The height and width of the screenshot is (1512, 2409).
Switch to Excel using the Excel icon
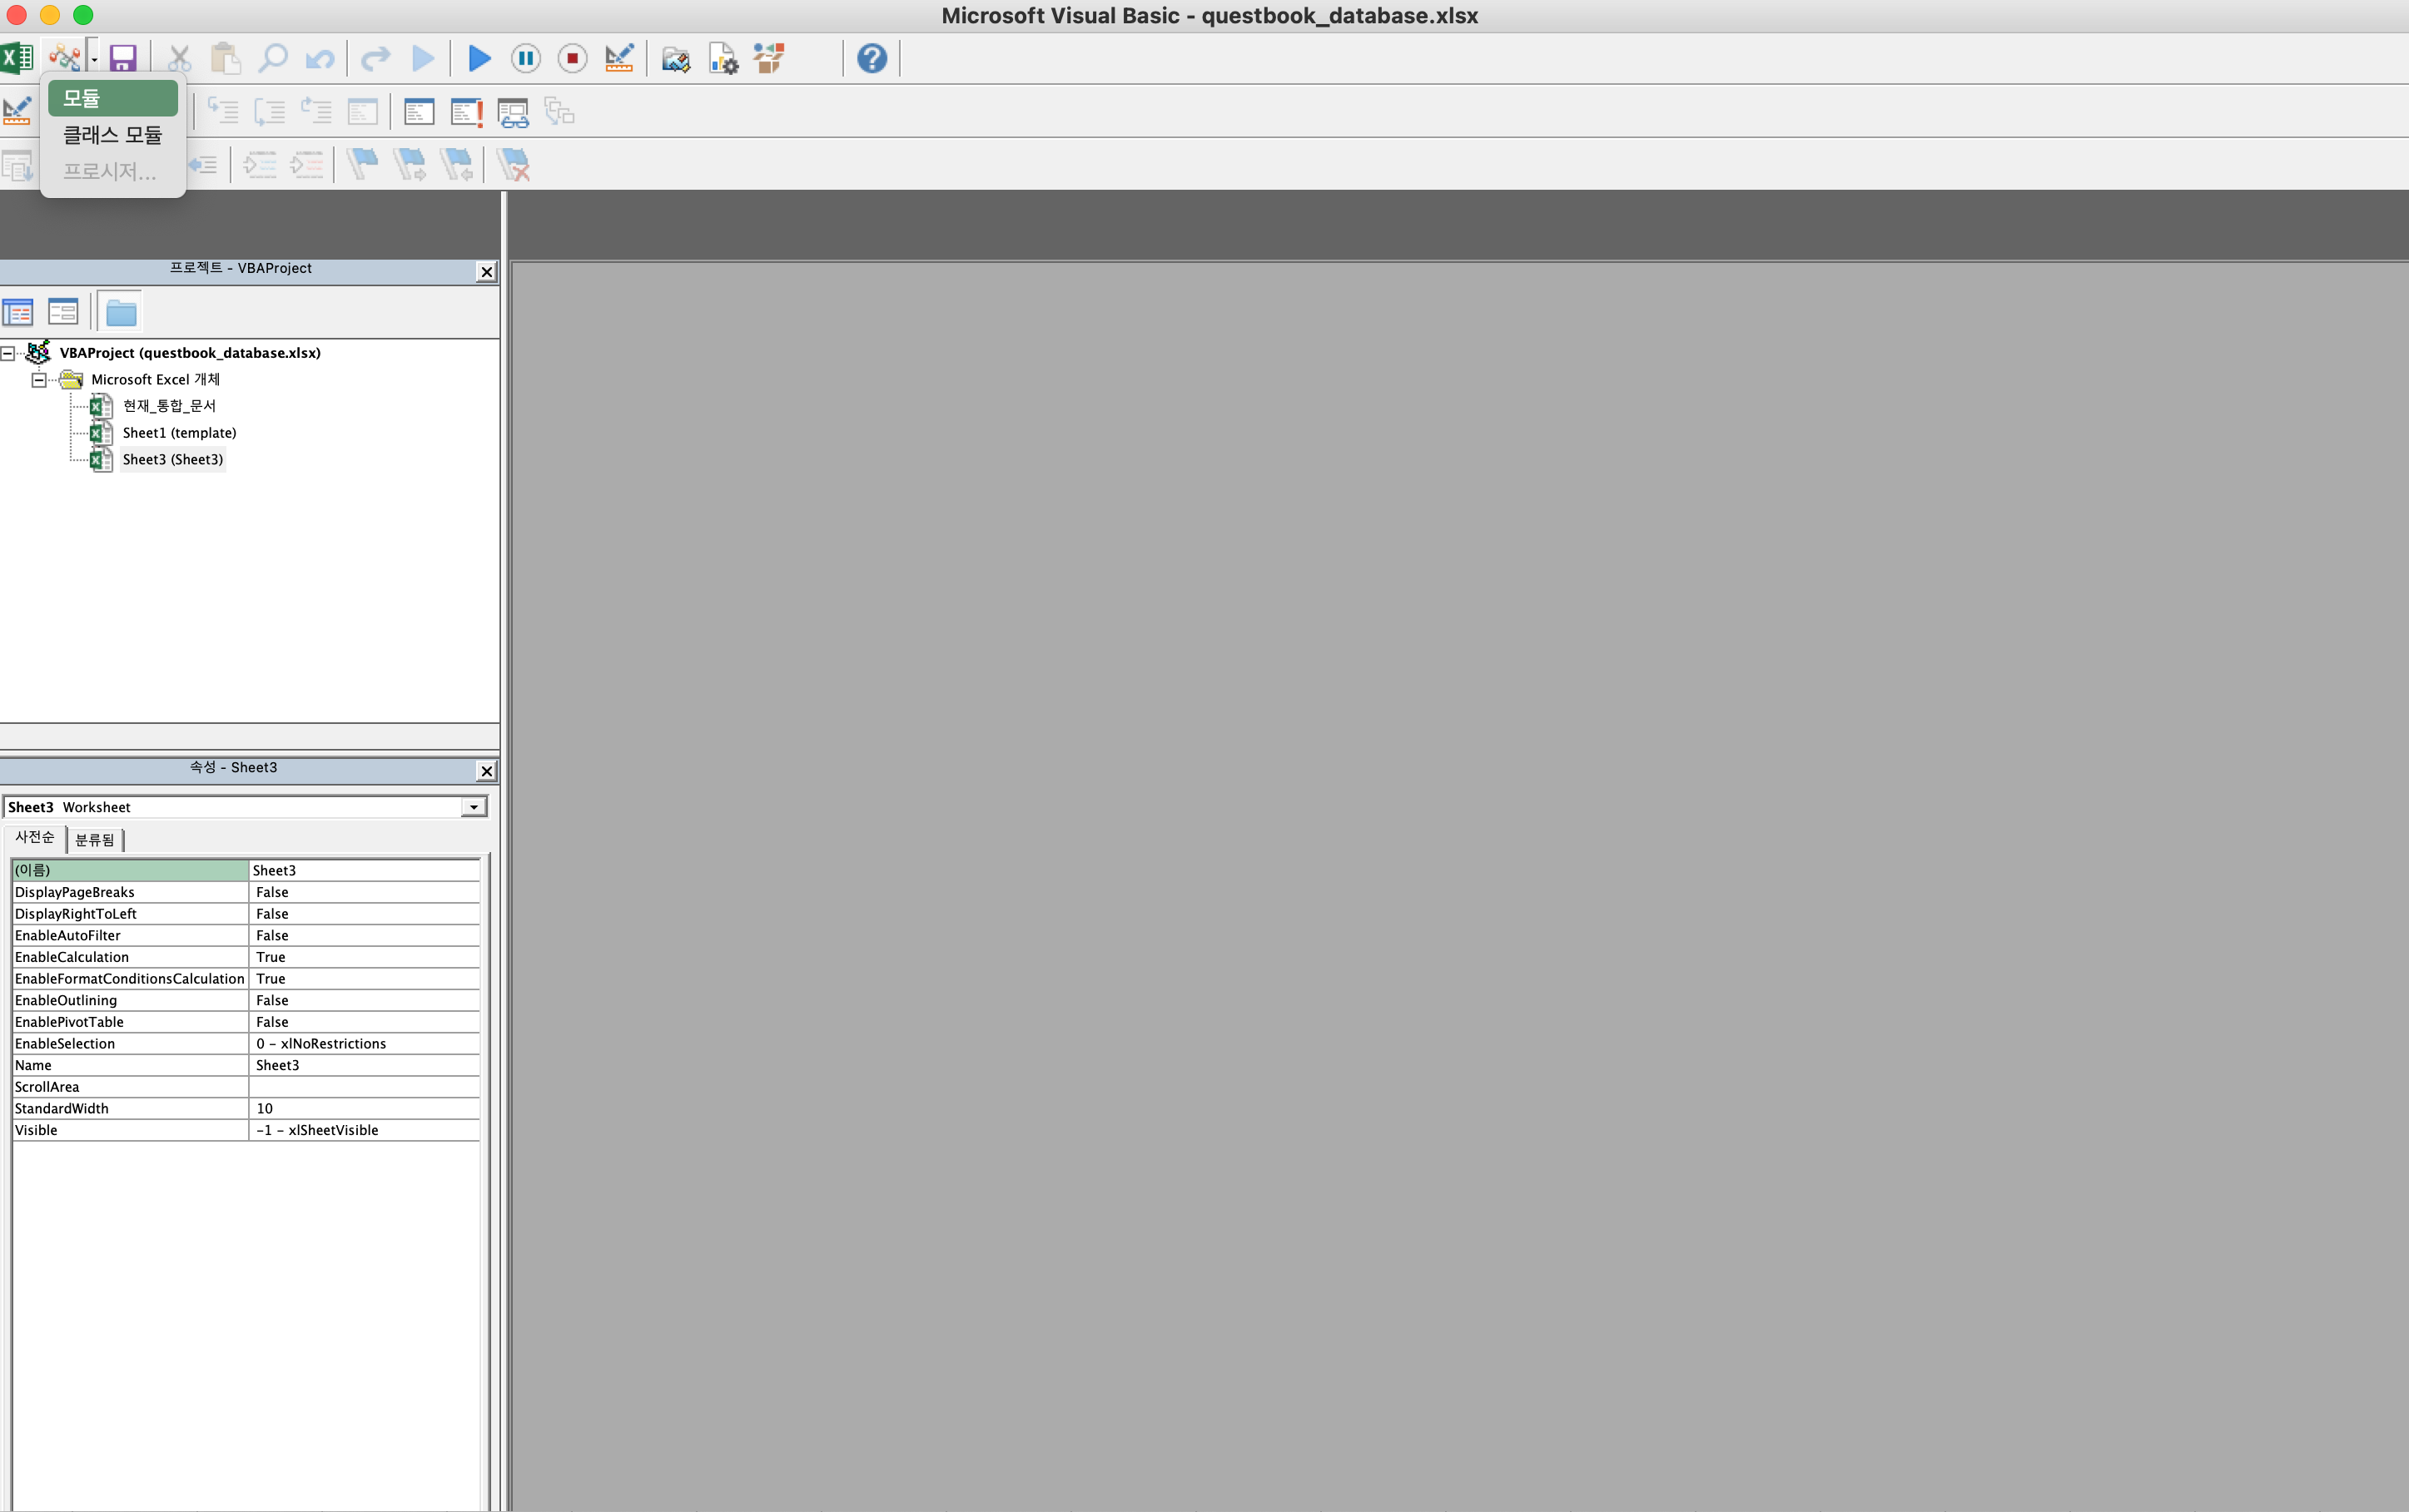pyautogui.click(x=16, y=59)
